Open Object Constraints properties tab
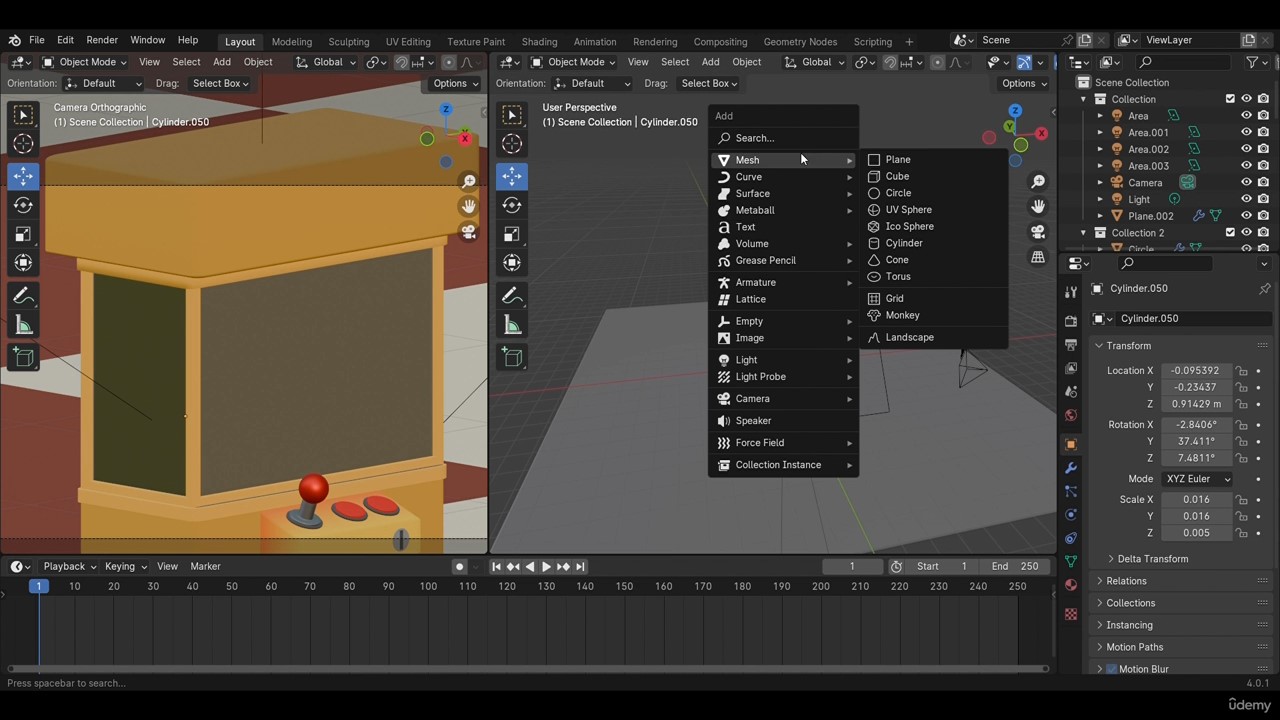 [x=1071, y=538]
